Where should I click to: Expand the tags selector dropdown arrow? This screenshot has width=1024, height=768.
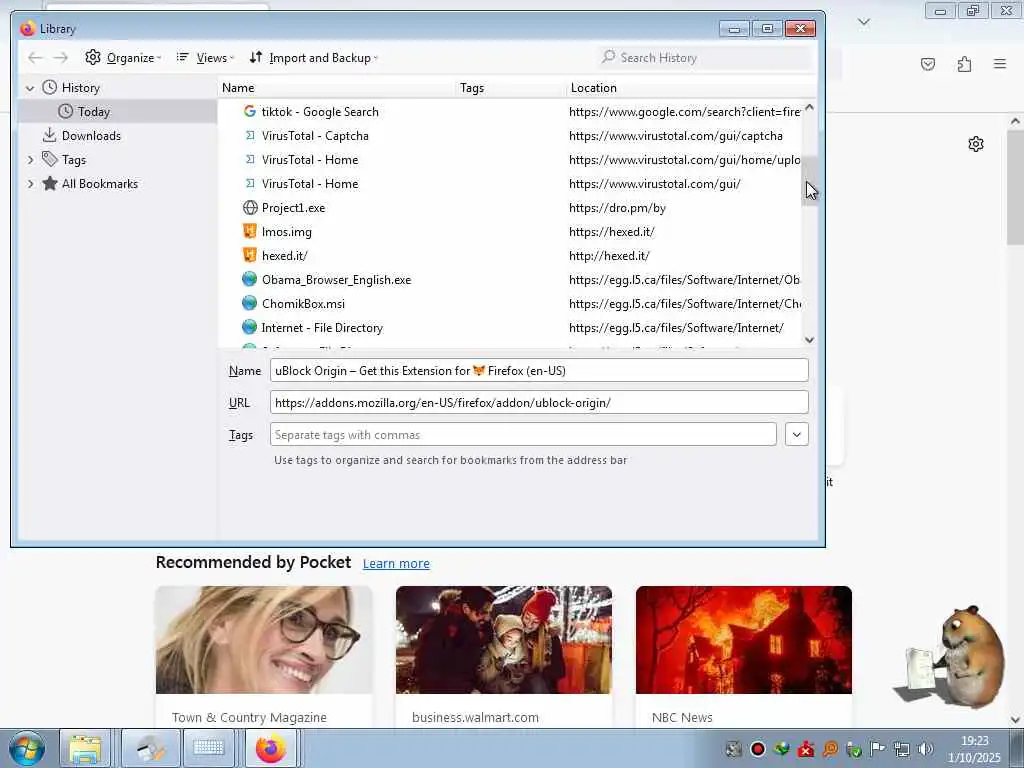coord(797,434)
